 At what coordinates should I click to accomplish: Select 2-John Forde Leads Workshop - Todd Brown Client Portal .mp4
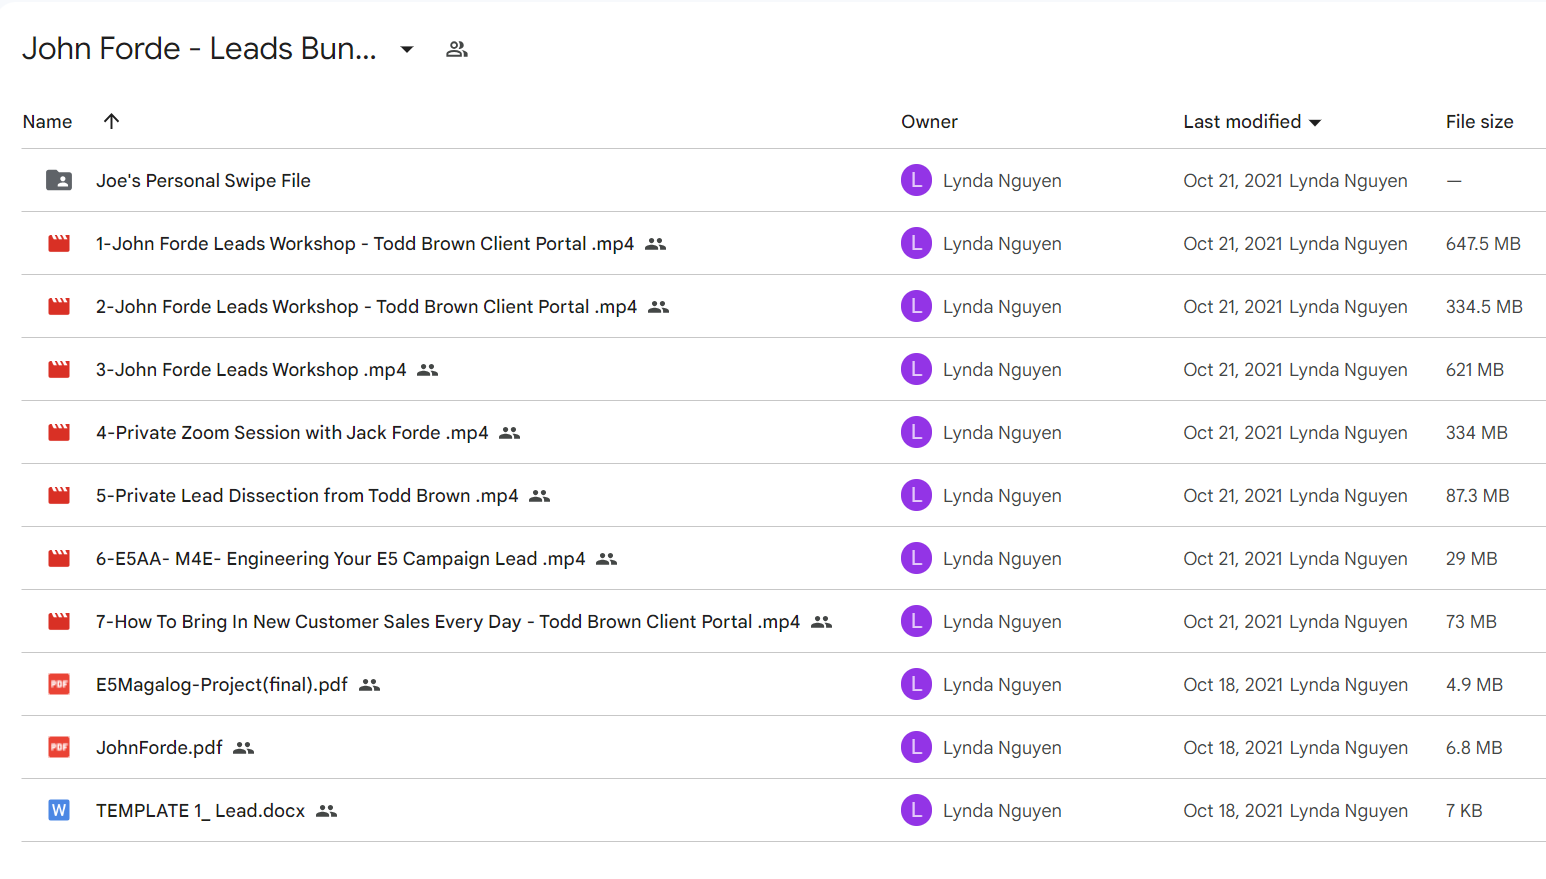click(366, 306)
